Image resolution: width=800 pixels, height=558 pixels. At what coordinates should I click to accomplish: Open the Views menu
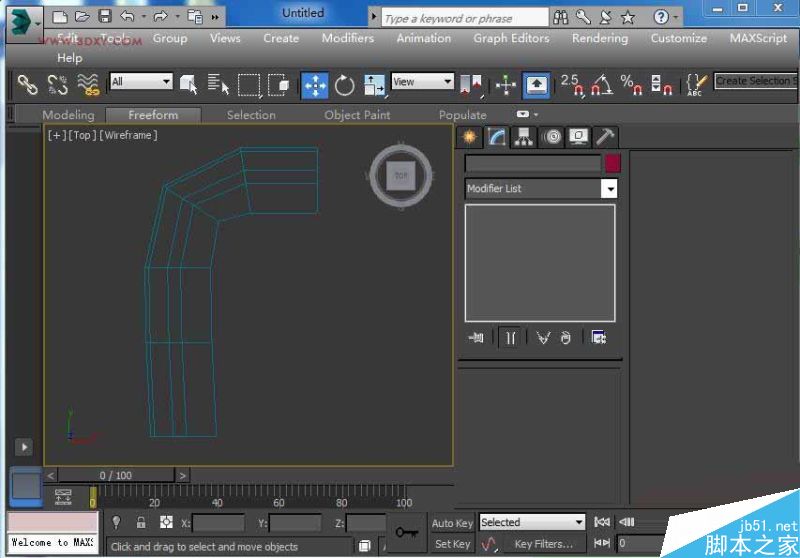(225, 38)
